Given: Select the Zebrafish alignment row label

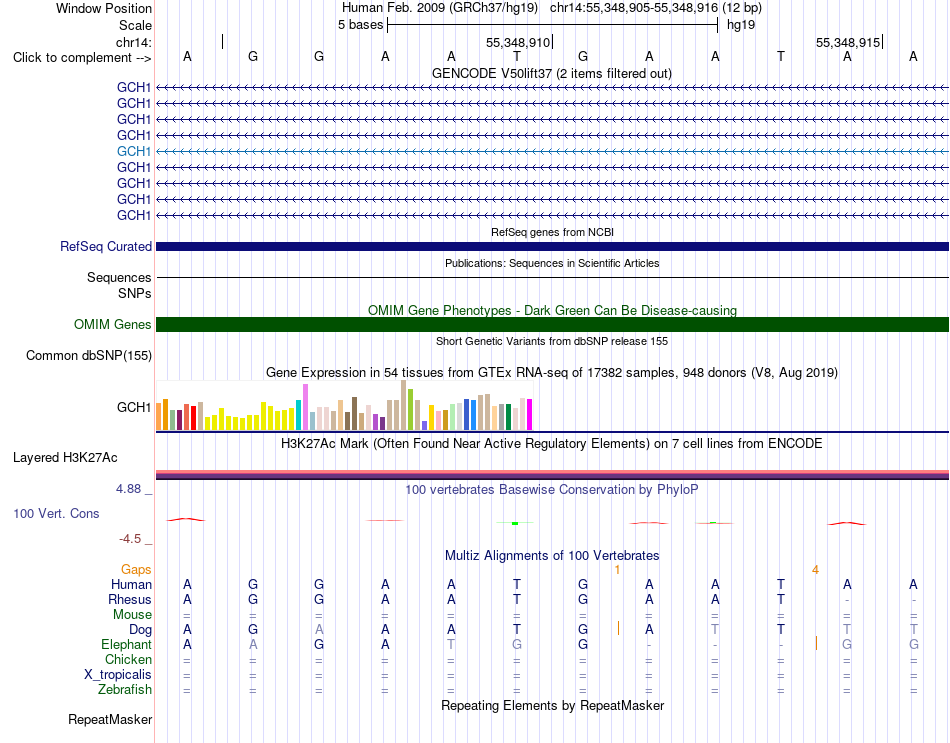Looking at the screenshot, I should (125, 690).
